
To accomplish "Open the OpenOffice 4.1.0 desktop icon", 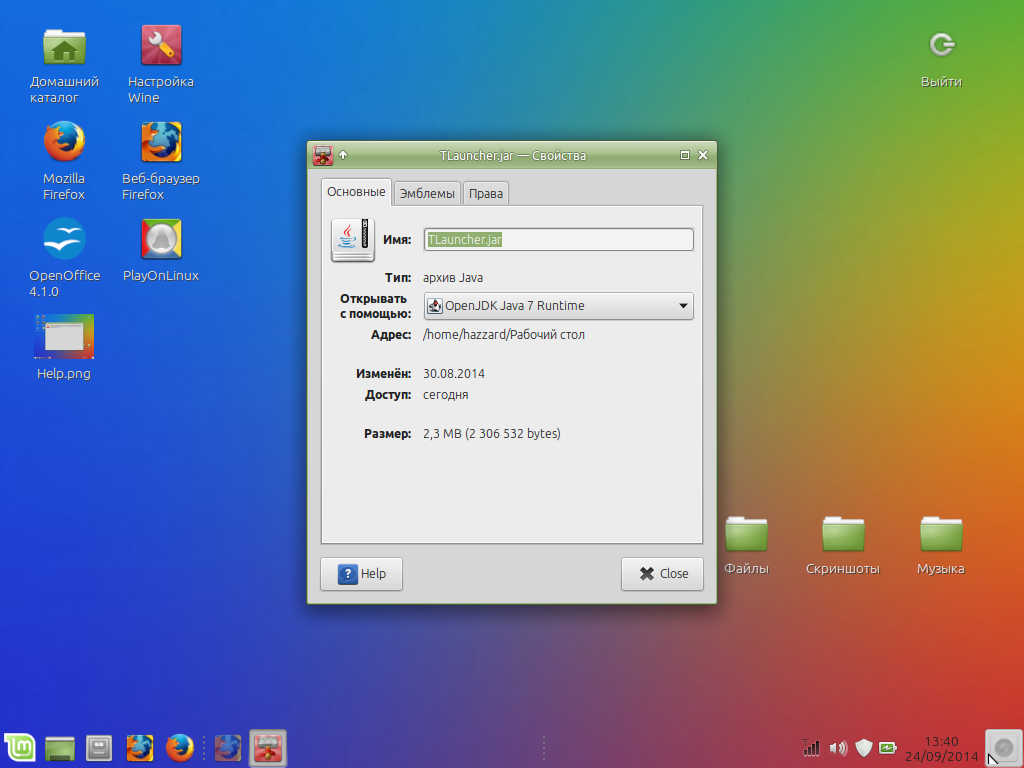I will [x=64, y=240].
